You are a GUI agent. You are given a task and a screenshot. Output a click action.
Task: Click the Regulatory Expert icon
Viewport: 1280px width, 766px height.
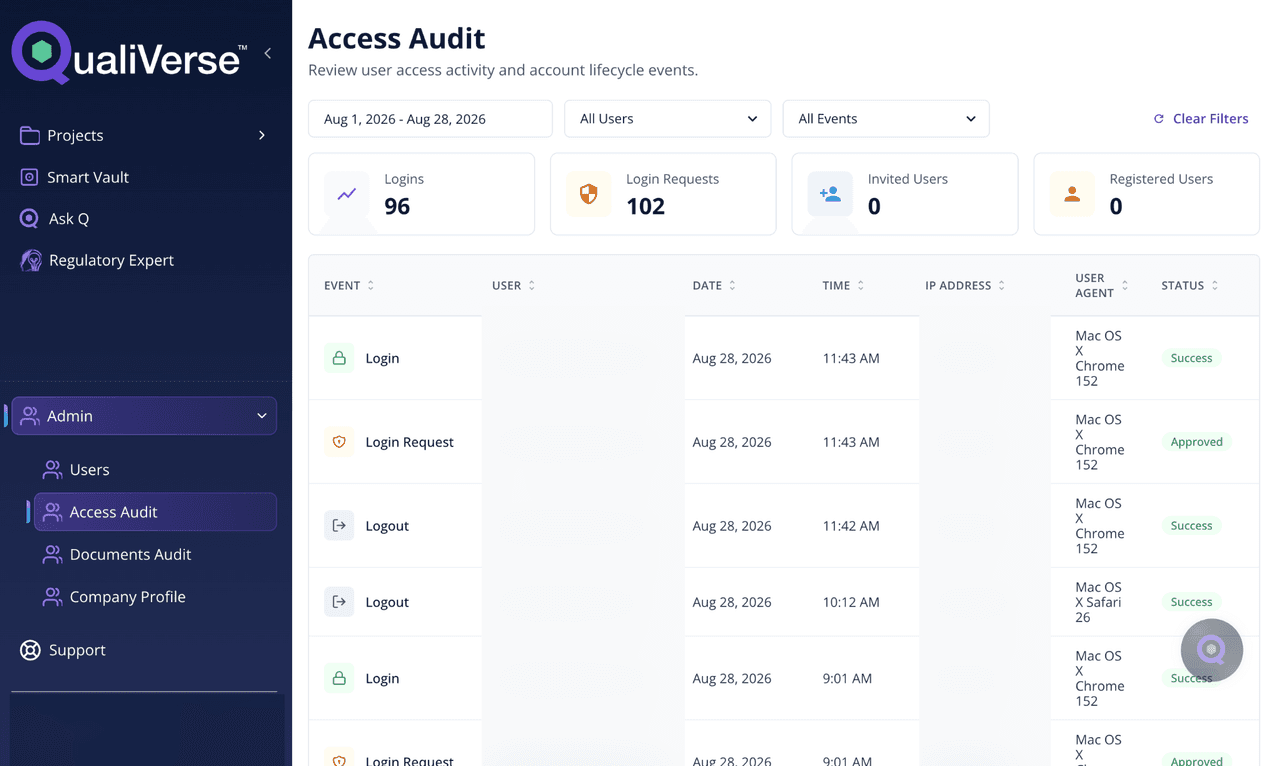31,260
